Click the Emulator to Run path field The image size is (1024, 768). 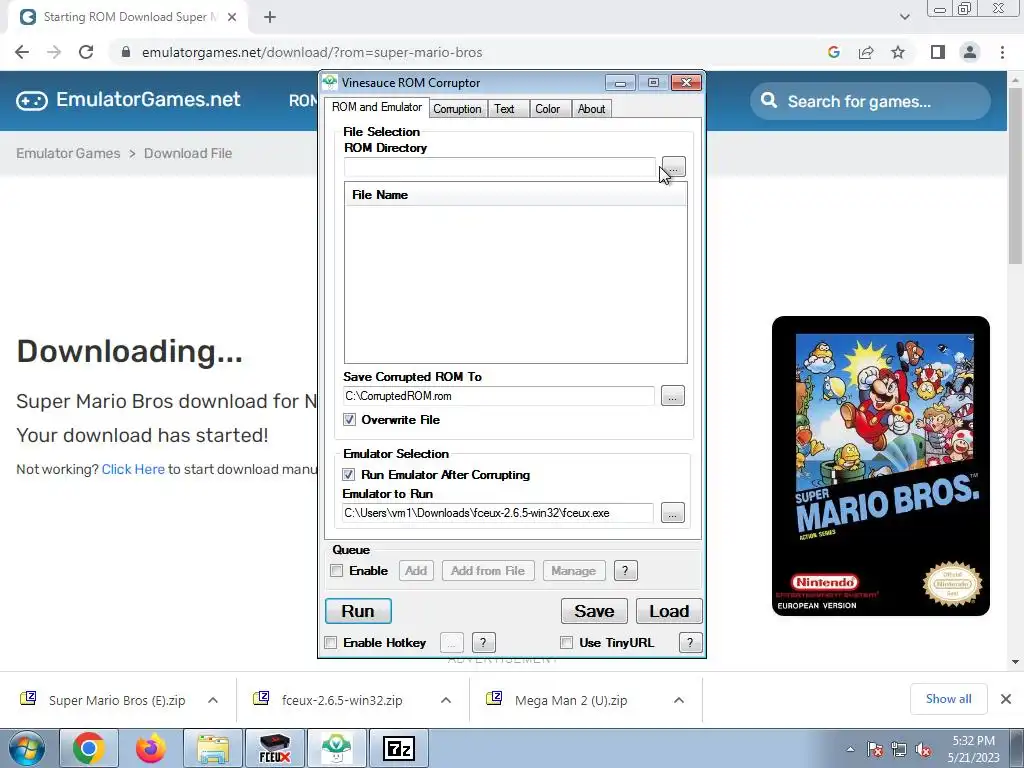click(498, 513)
